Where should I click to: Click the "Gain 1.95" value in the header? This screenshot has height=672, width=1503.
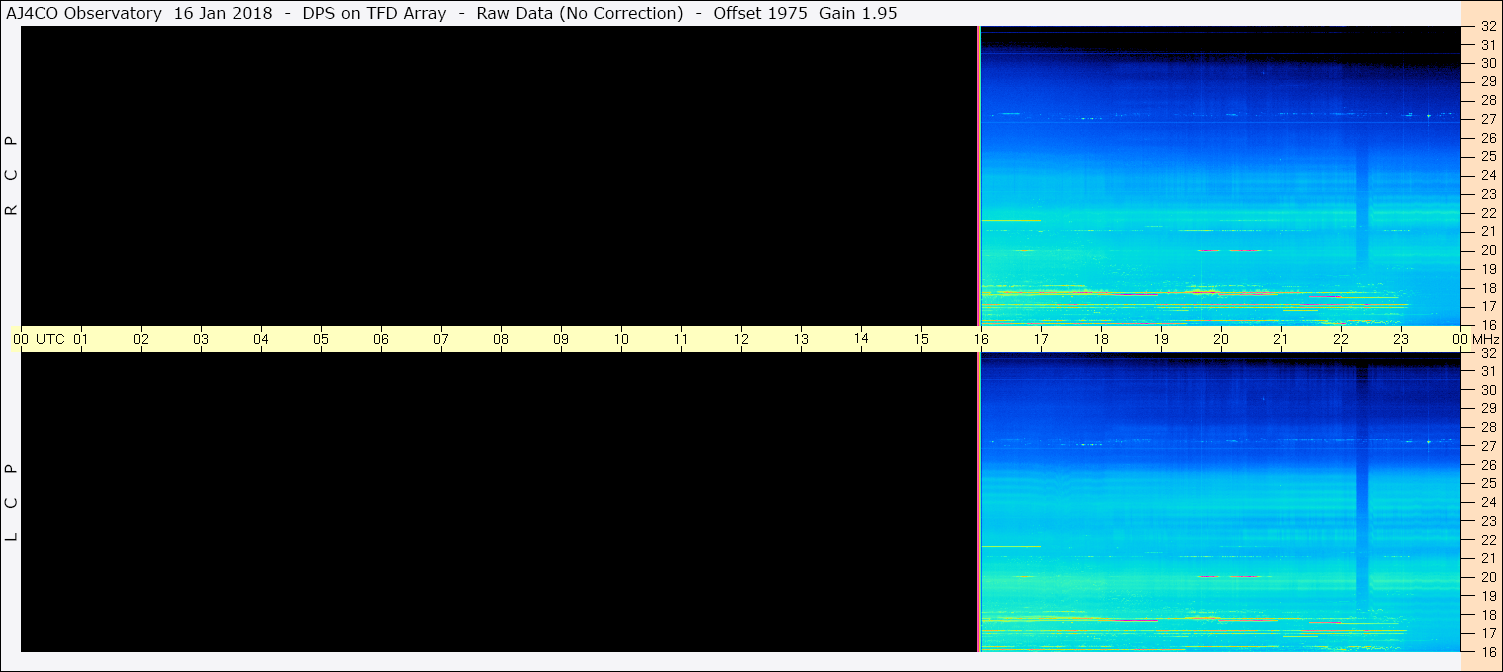coord(858,13)
